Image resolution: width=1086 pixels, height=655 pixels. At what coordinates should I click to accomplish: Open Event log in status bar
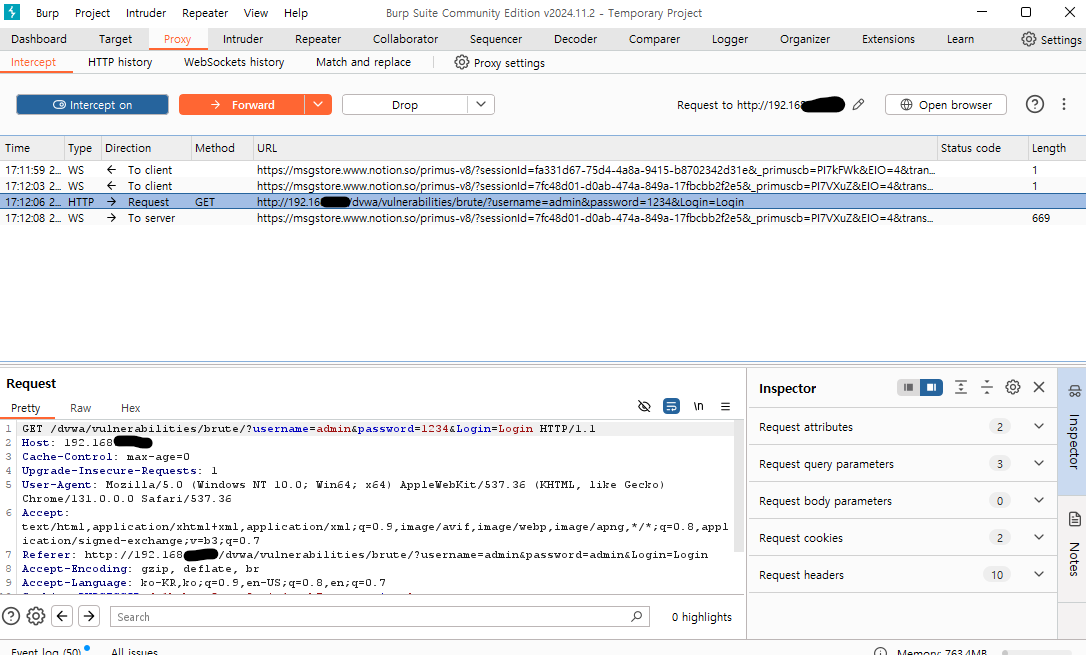click(x=46, y=651)
